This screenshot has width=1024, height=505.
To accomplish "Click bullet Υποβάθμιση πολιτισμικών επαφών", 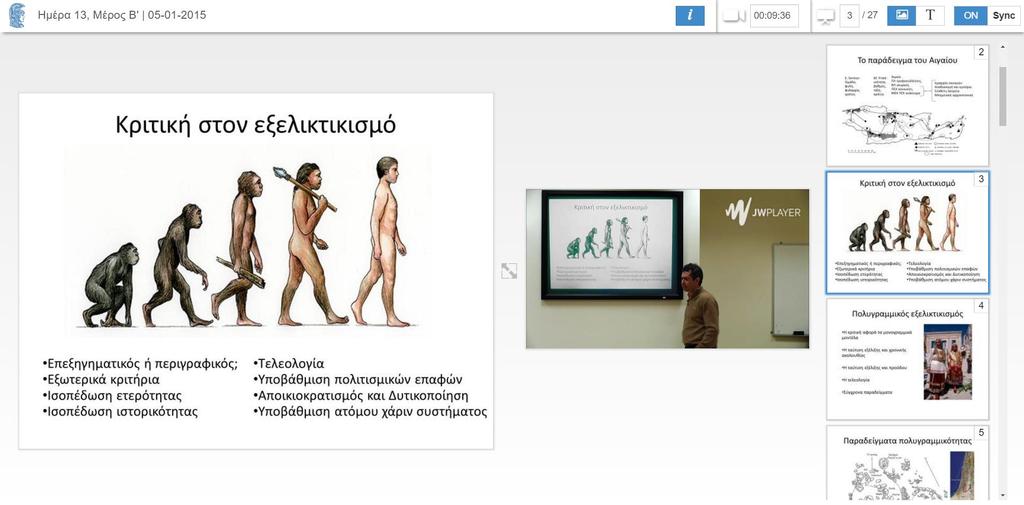I will pyautogui.click(x=357, y=380).
